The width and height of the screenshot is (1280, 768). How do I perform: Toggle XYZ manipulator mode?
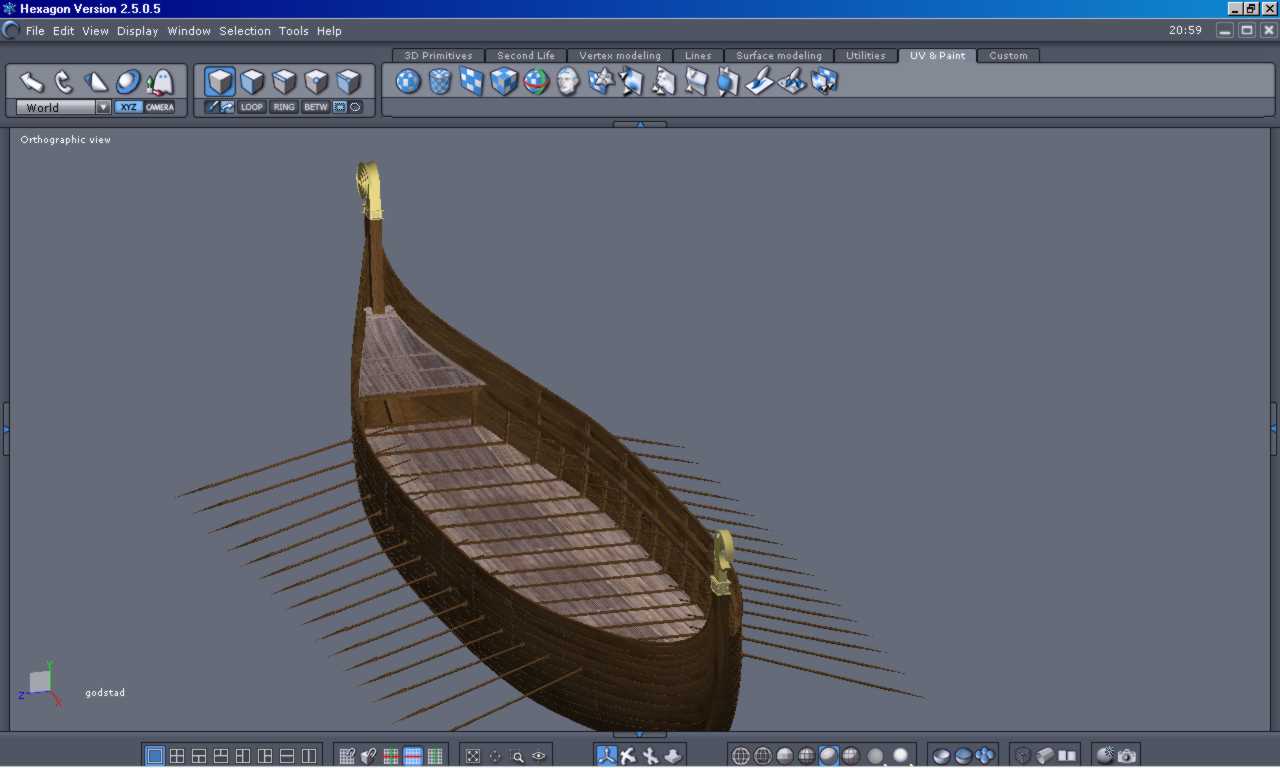point(128,107)
